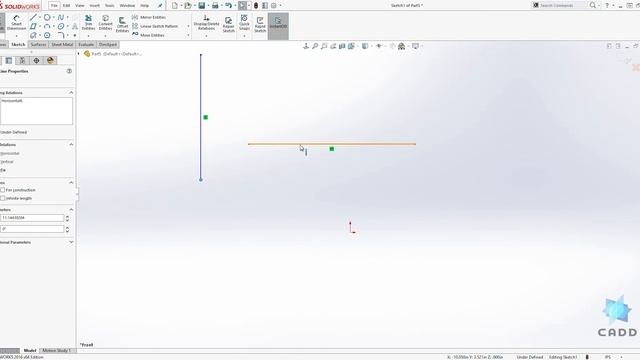Open the DisplayManager panel tab

tap(50, 60)
